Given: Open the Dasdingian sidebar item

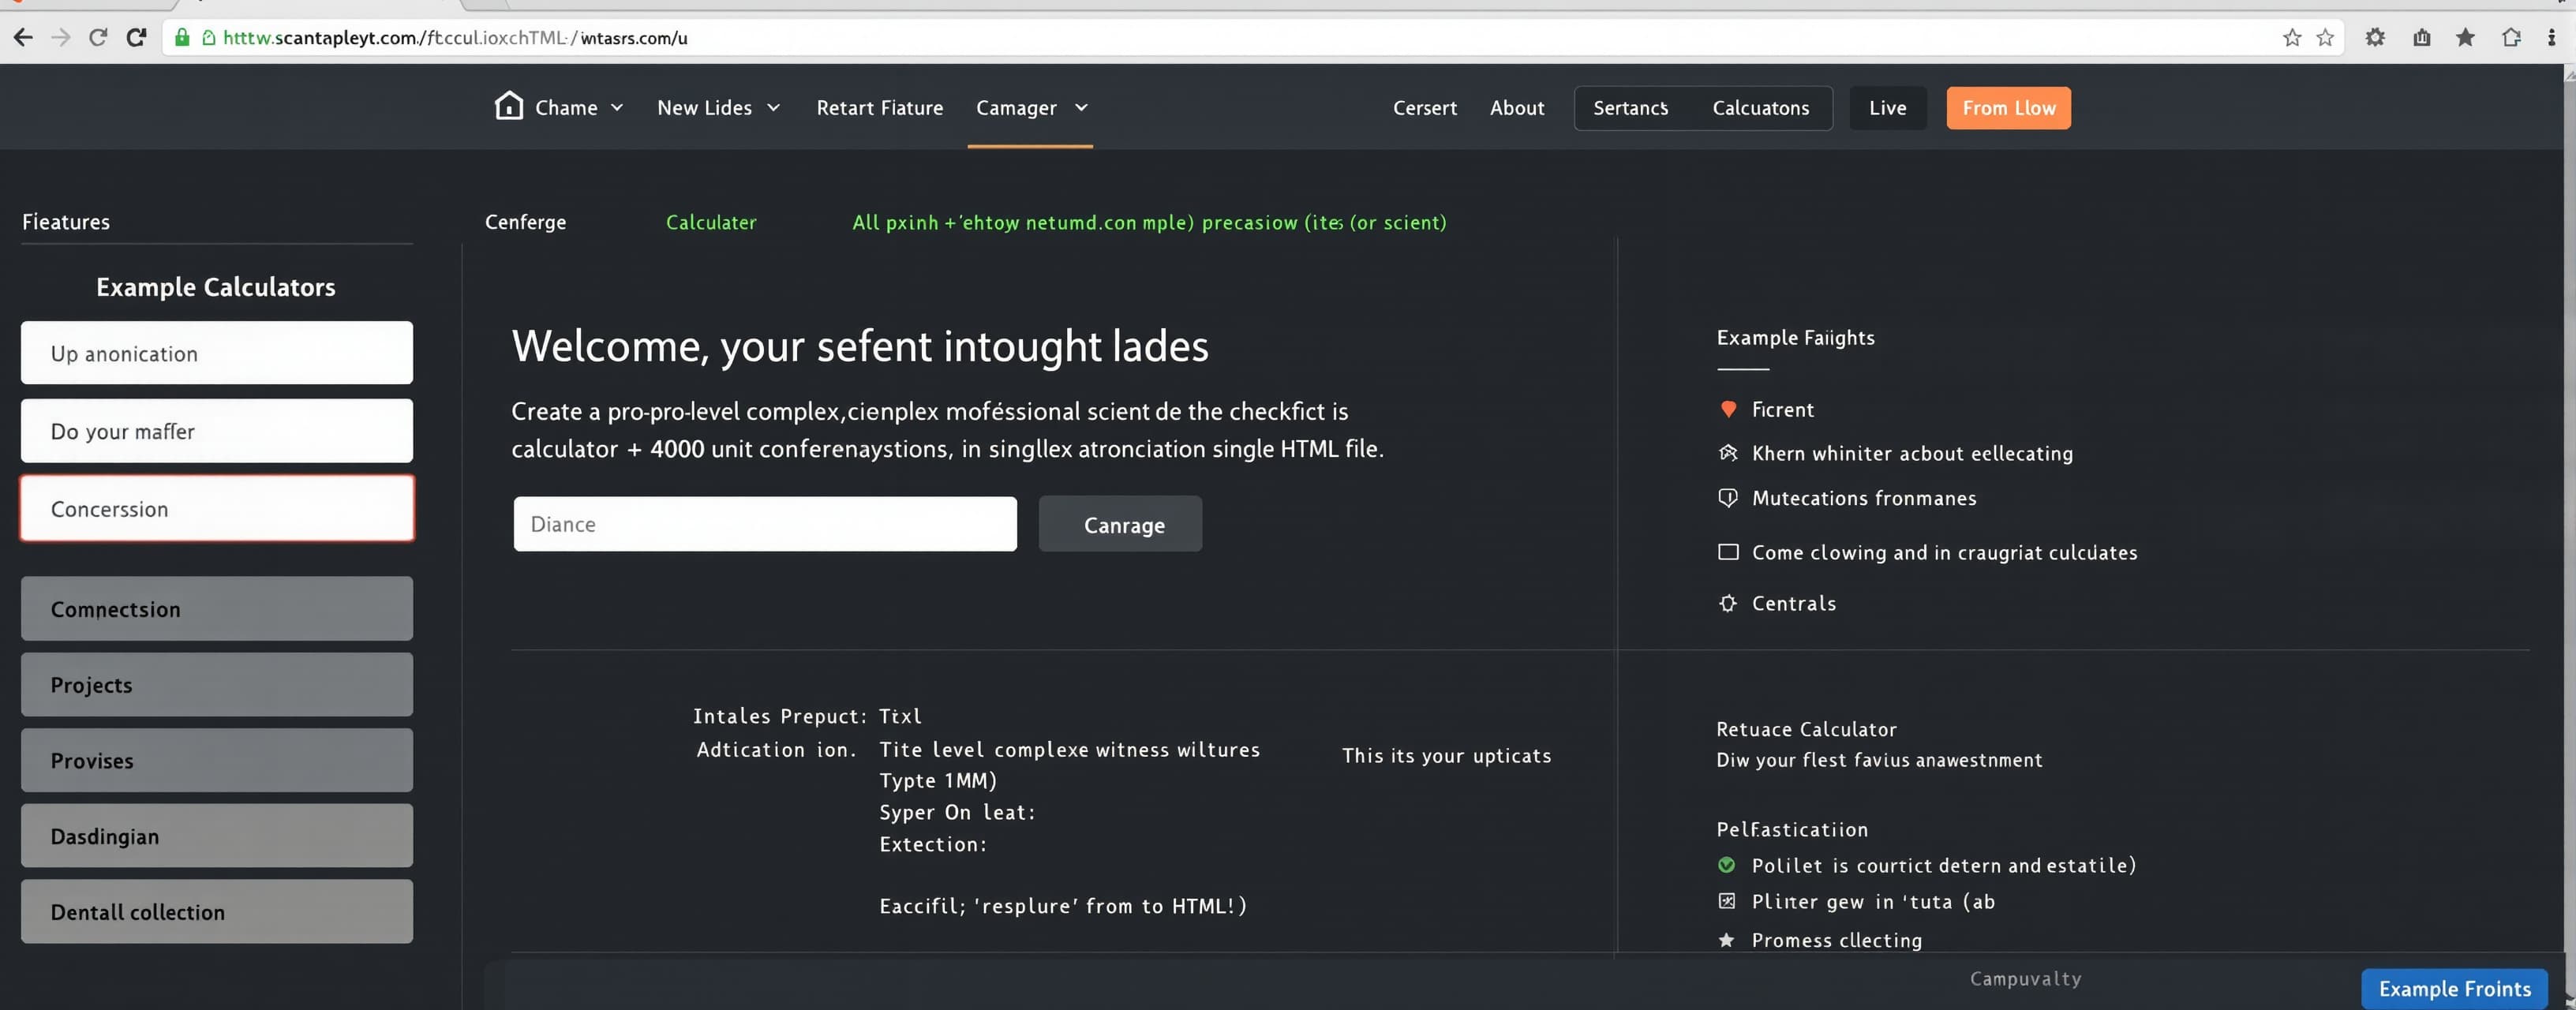Looking at the screenshot, I should pos(216,835).
